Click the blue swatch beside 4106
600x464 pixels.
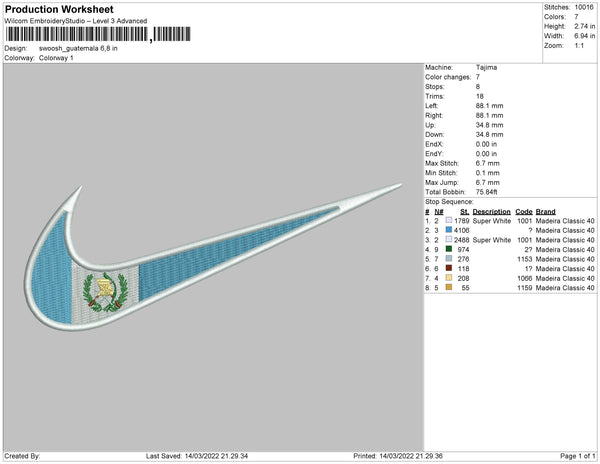tap(449, 230)
